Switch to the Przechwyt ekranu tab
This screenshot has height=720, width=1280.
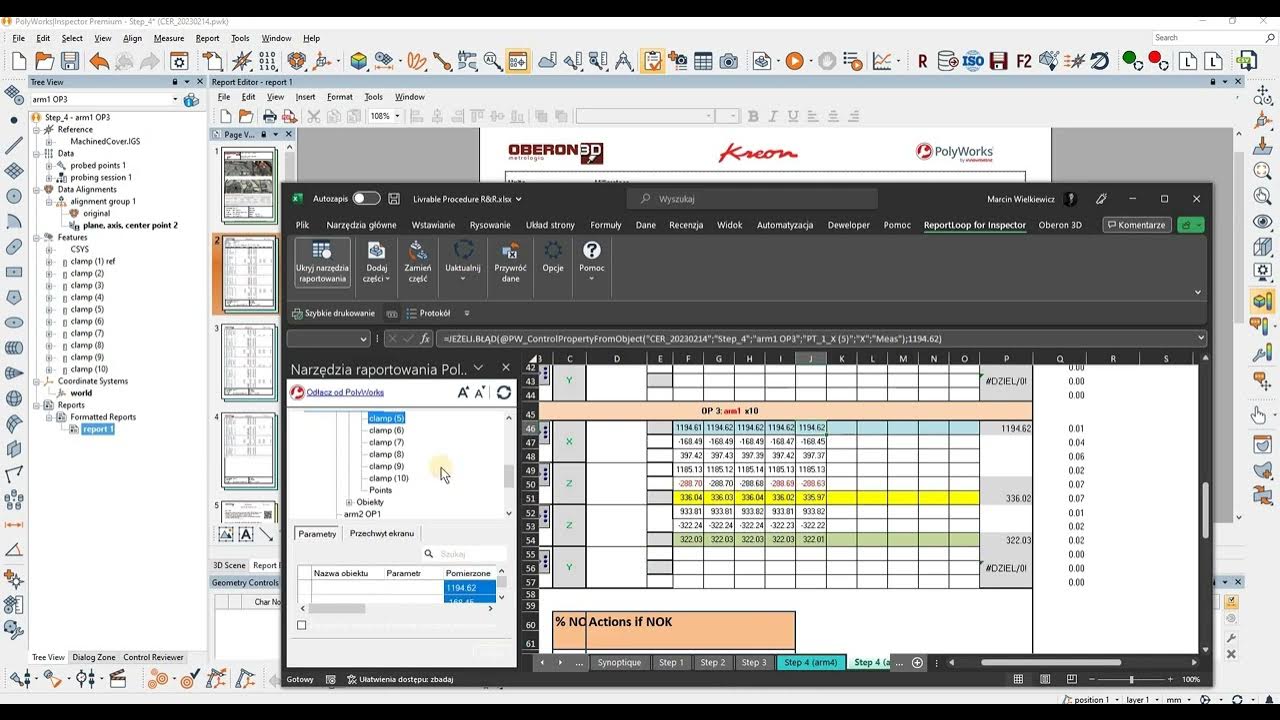point(381,533)
